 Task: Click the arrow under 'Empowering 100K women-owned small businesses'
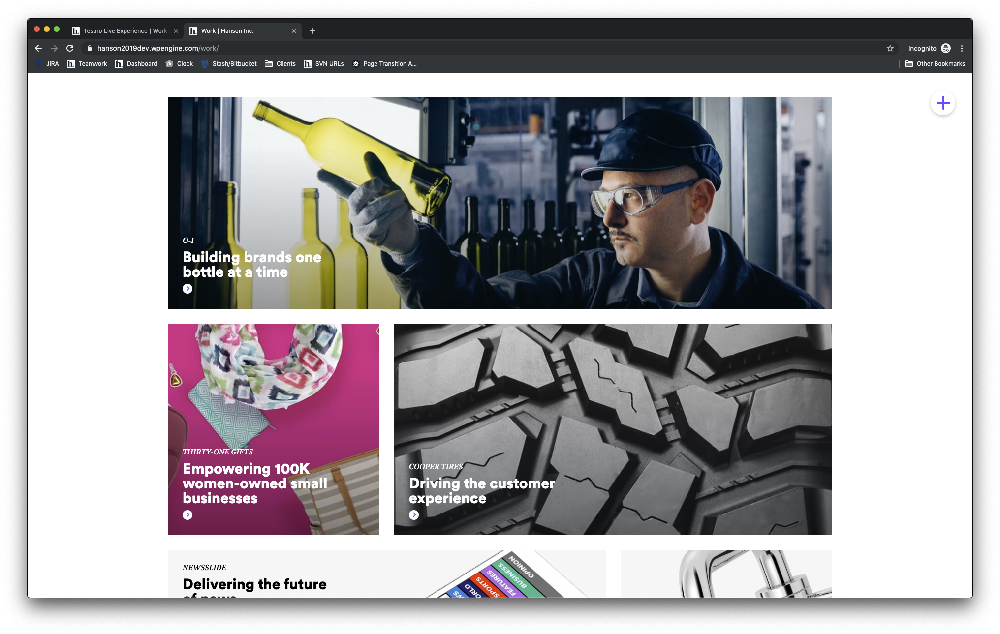click(x=188, y=515)
